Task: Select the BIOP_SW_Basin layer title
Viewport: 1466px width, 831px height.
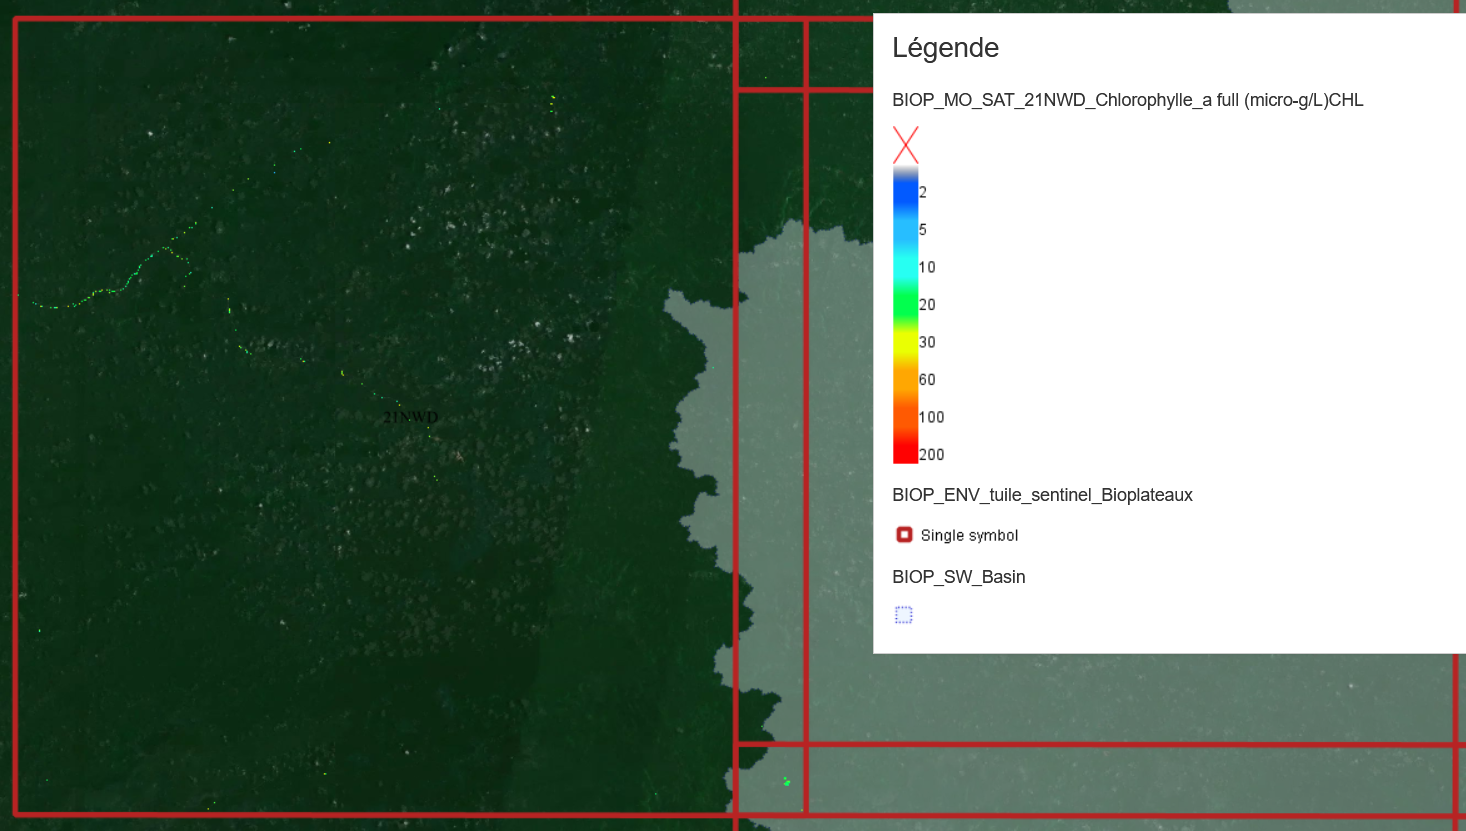Action: tap(958, 577)
